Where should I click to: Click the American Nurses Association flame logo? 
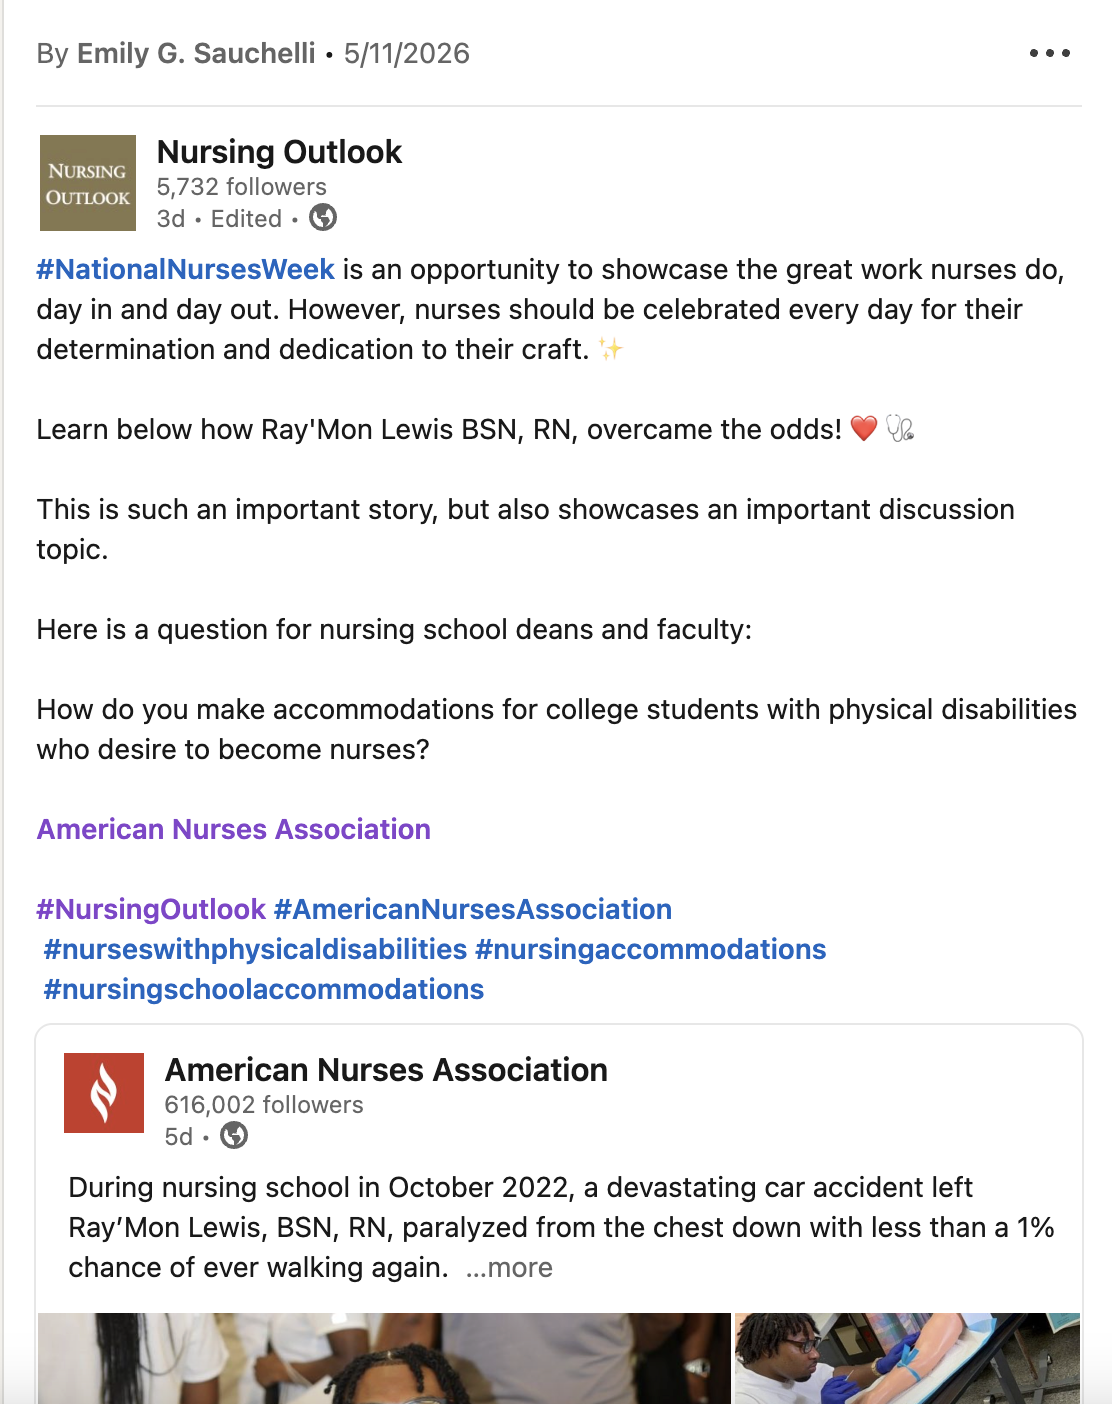(104, 1093)
